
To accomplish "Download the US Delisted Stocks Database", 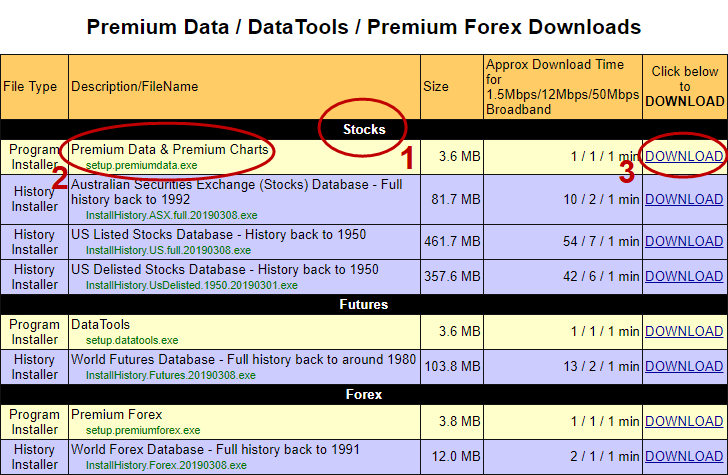I will point(684,276).
